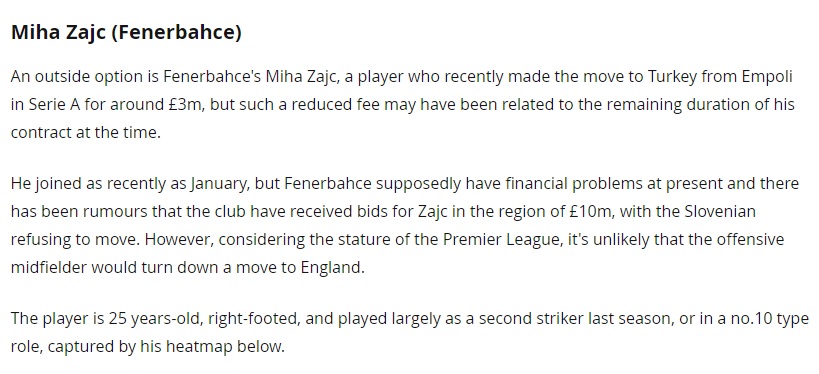Click the words Serie A
This screenshot has height=374, width=819.
53,104
